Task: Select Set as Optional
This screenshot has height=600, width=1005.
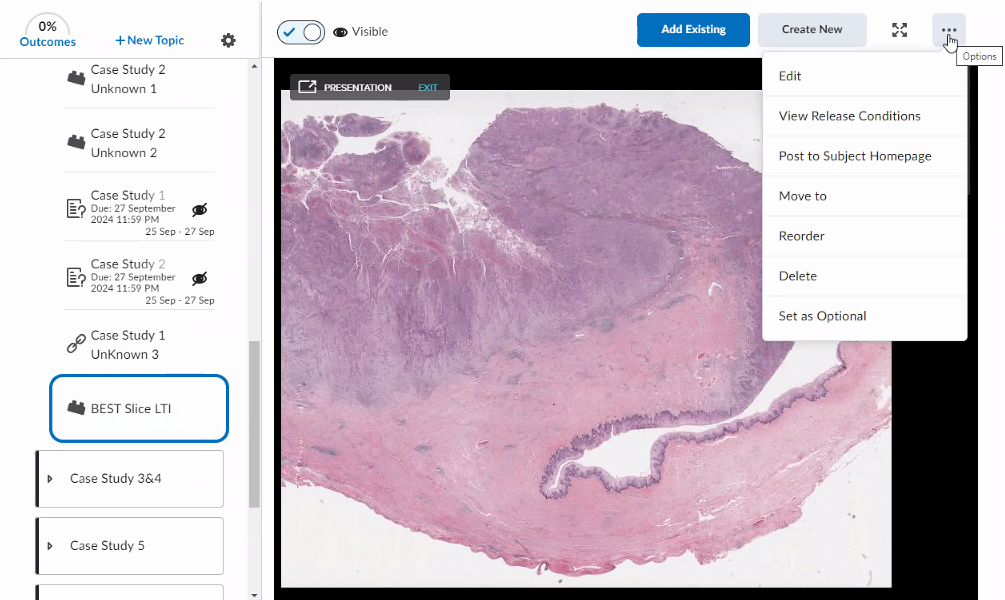Action: [x=864, y=316]
